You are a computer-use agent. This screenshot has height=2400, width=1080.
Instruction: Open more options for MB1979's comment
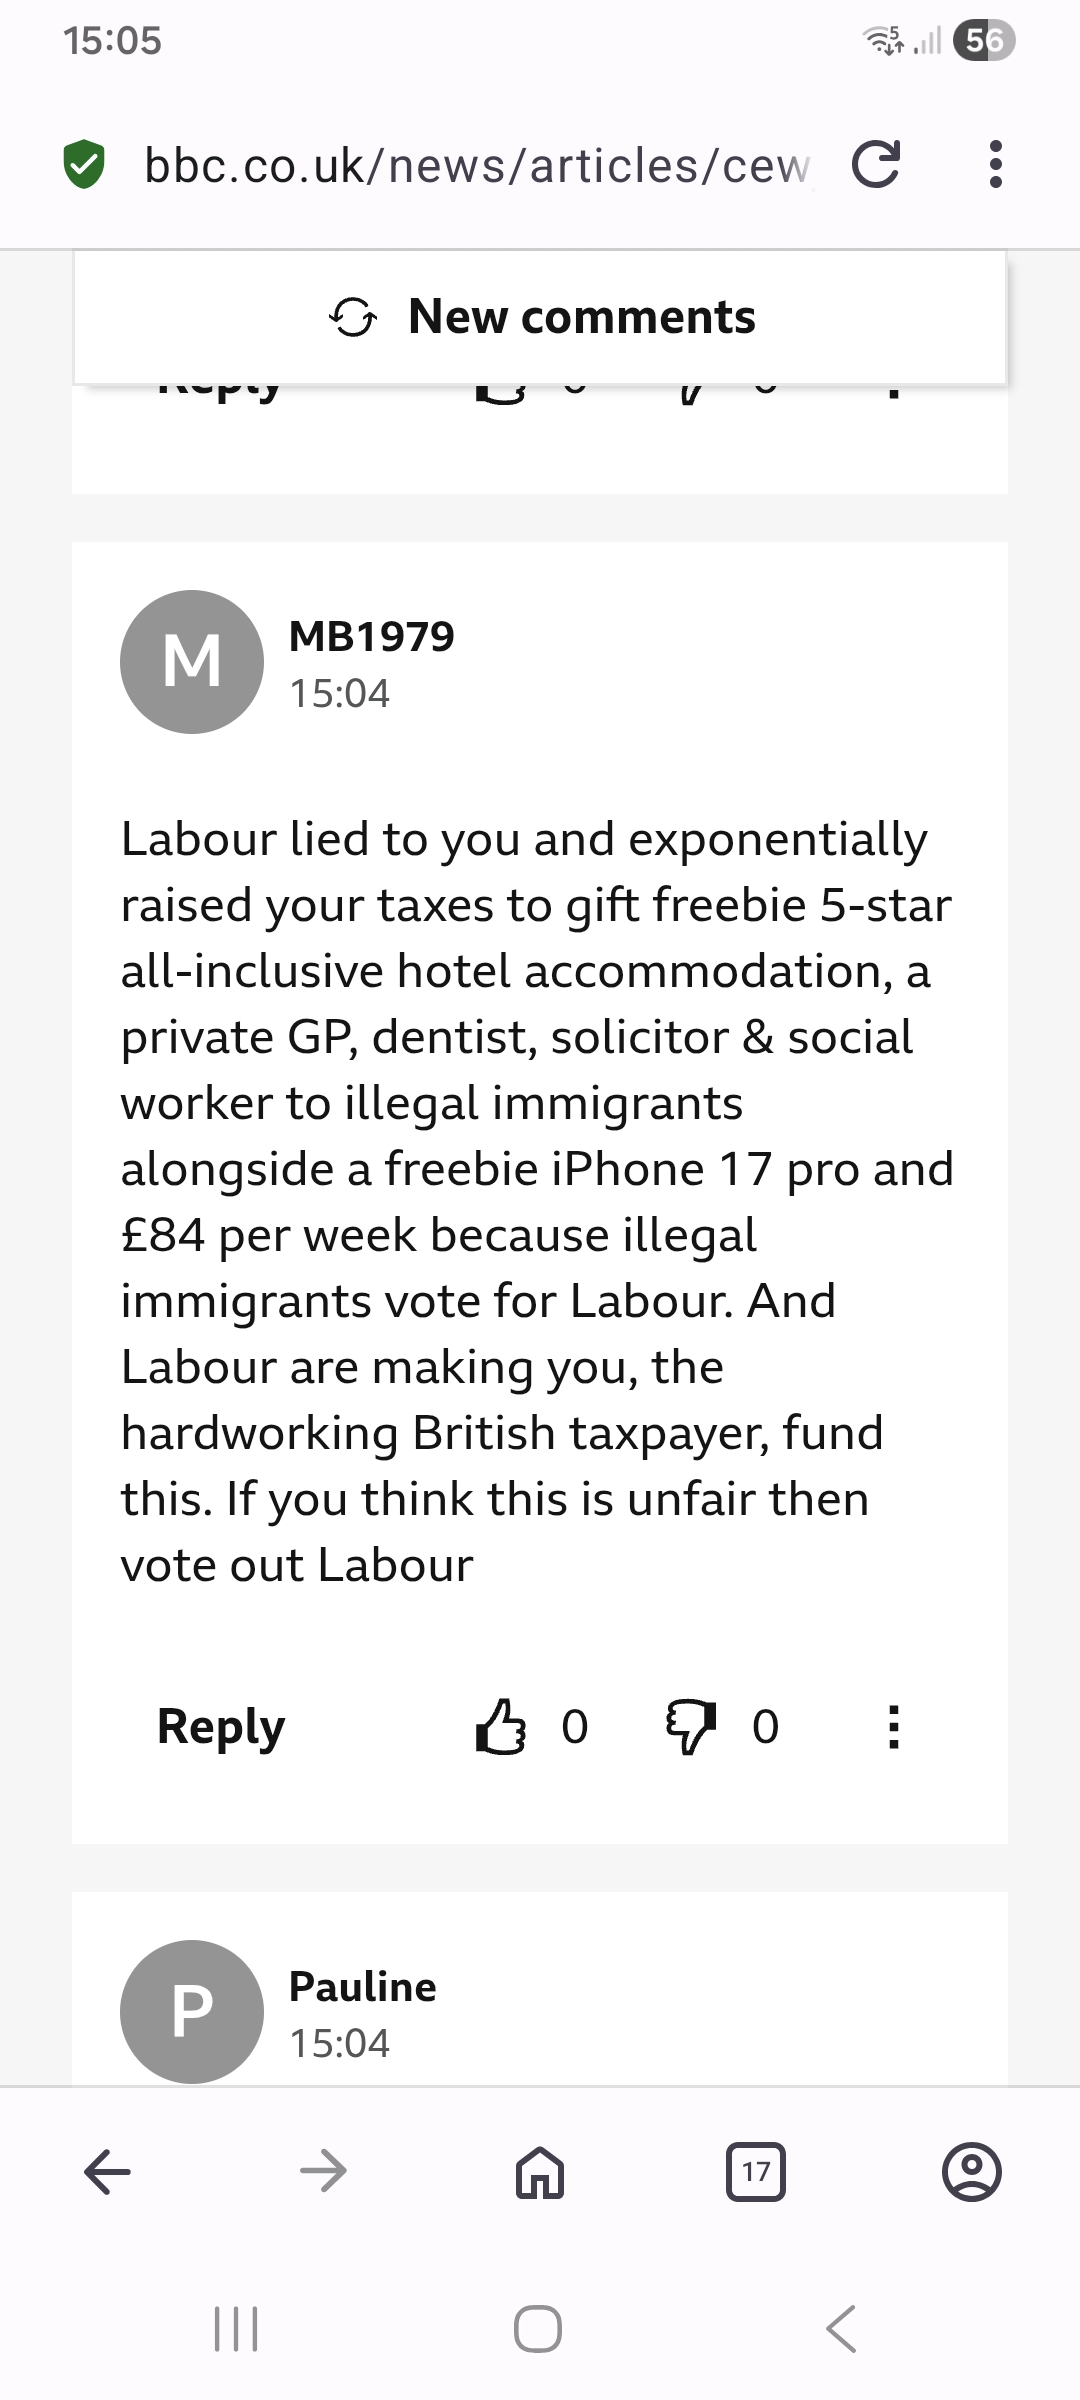coord(894,1727)
